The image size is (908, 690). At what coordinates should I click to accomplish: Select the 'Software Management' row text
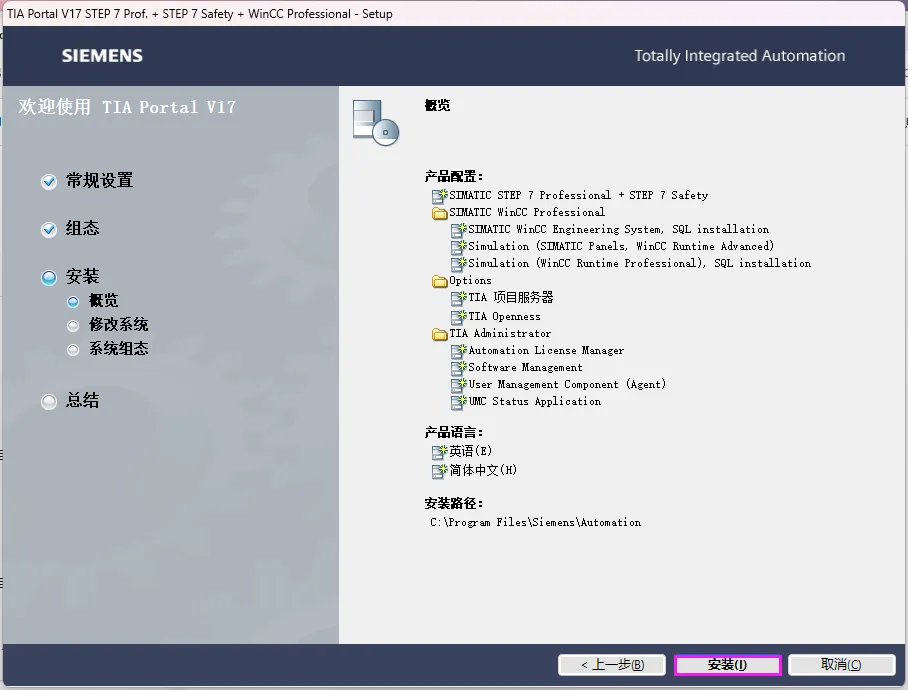point(525,368)
